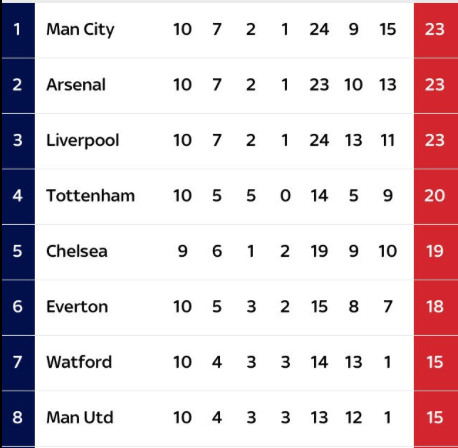Click Arsenal's 13 goal difference value

388,85
